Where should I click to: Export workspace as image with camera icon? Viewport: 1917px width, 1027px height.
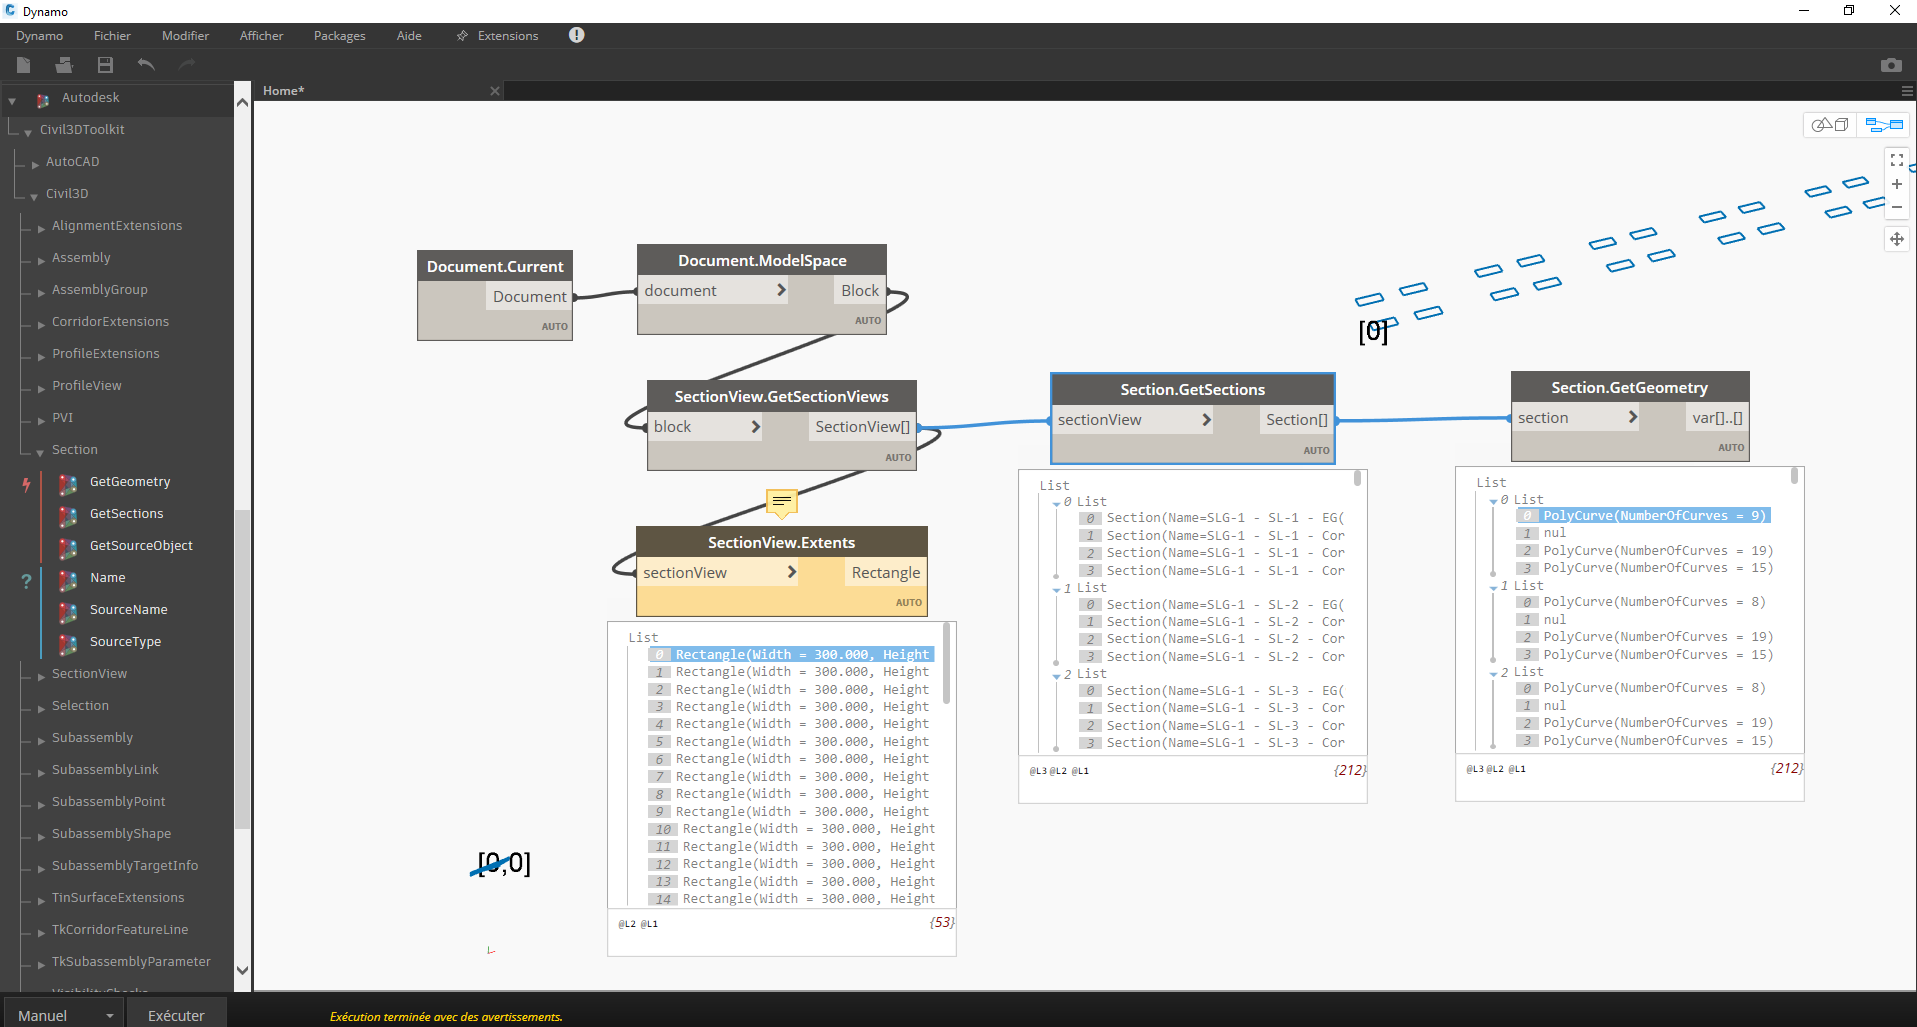1891,65
